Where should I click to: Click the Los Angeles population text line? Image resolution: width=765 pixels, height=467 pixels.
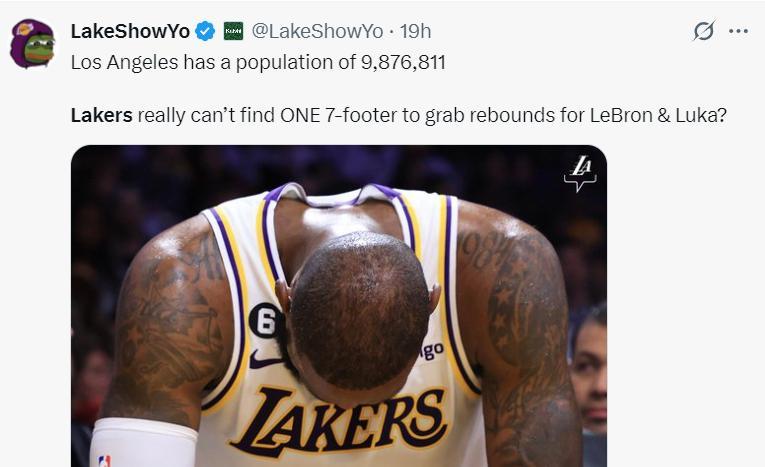(x=258, y=62)
